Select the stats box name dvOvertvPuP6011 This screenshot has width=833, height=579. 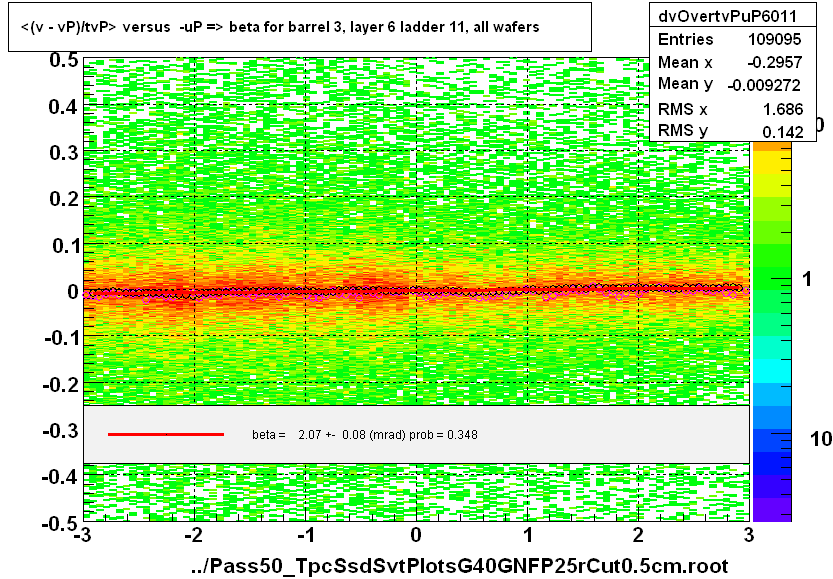(x=727, y=16)
